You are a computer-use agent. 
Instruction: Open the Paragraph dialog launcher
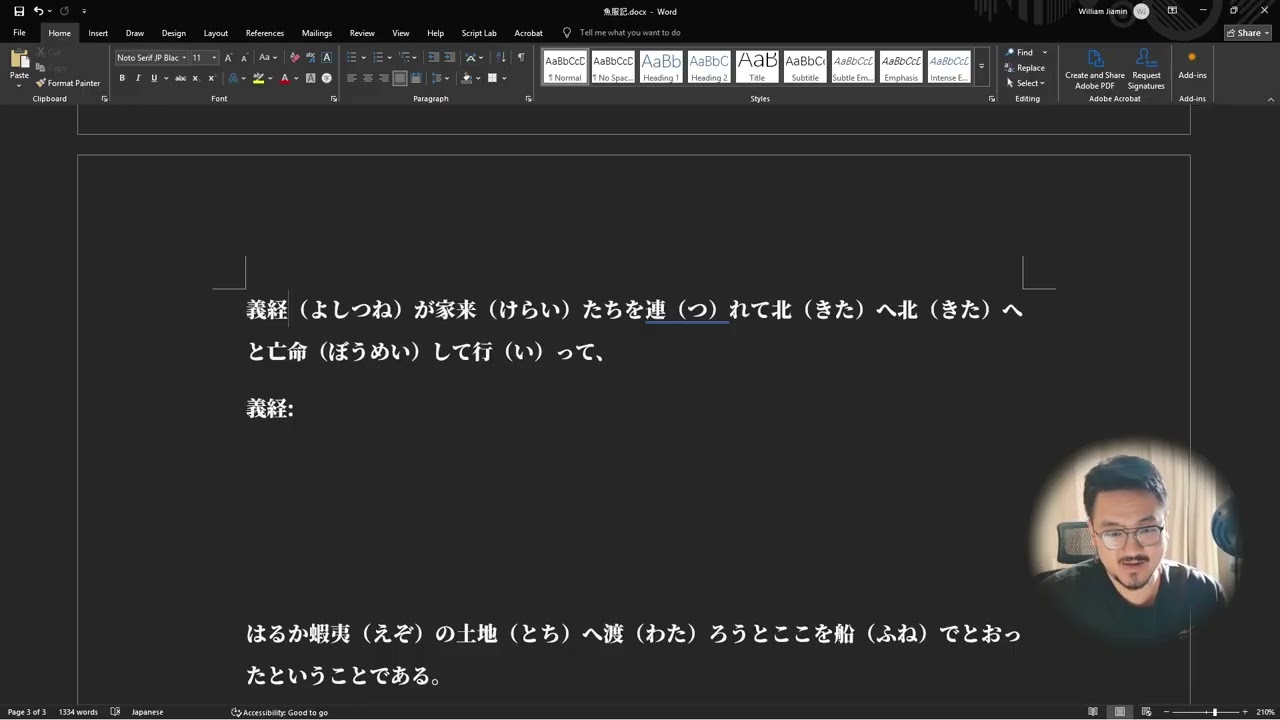pos(528,99)
